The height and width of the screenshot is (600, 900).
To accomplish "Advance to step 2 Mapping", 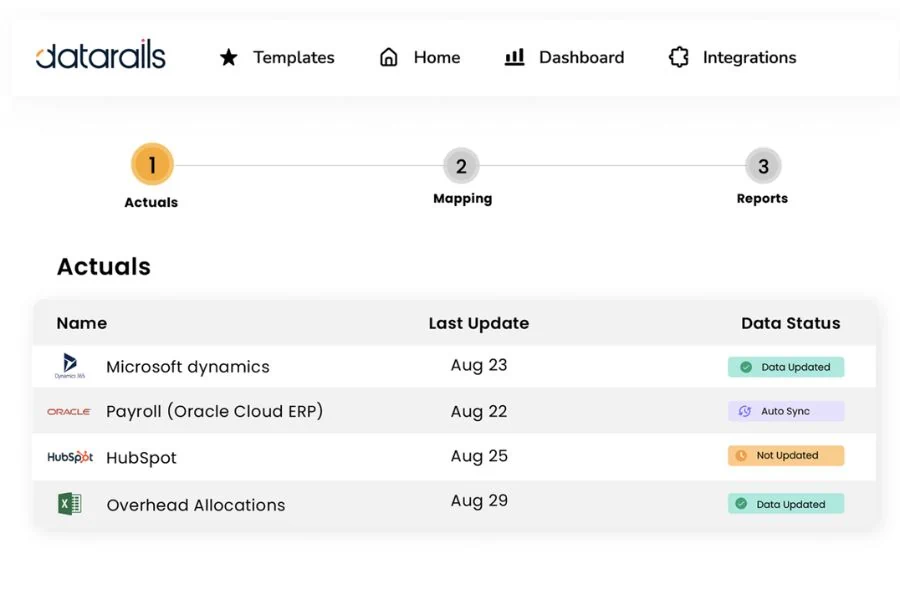I will [x=462, y=164].
